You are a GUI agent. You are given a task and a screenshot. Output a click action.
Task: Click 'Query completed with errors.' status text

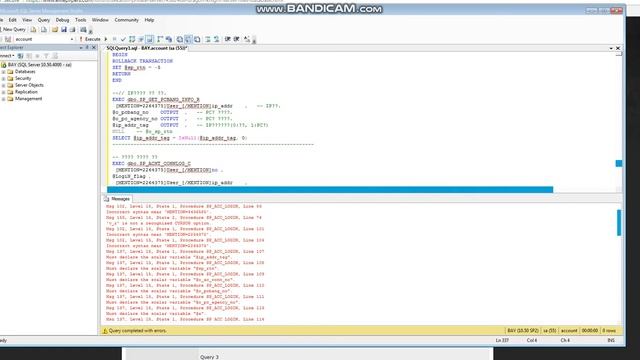tap(138, 331)
